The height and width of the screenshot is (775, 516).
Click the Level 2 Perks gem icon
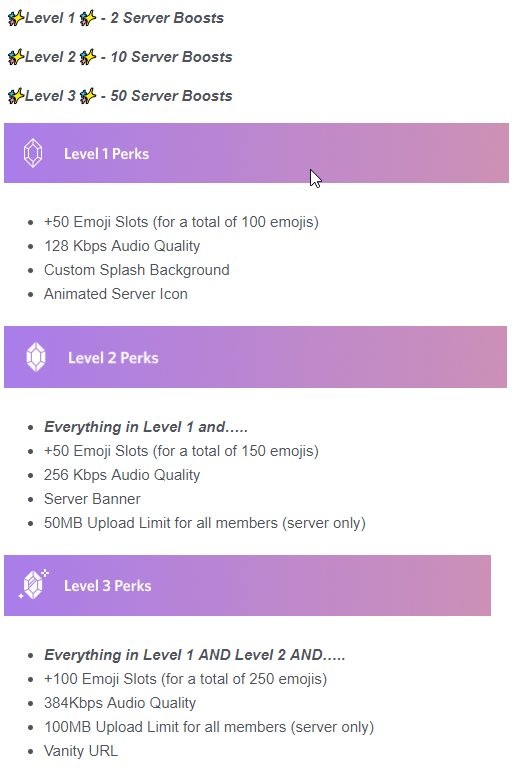tap(36, 357)
